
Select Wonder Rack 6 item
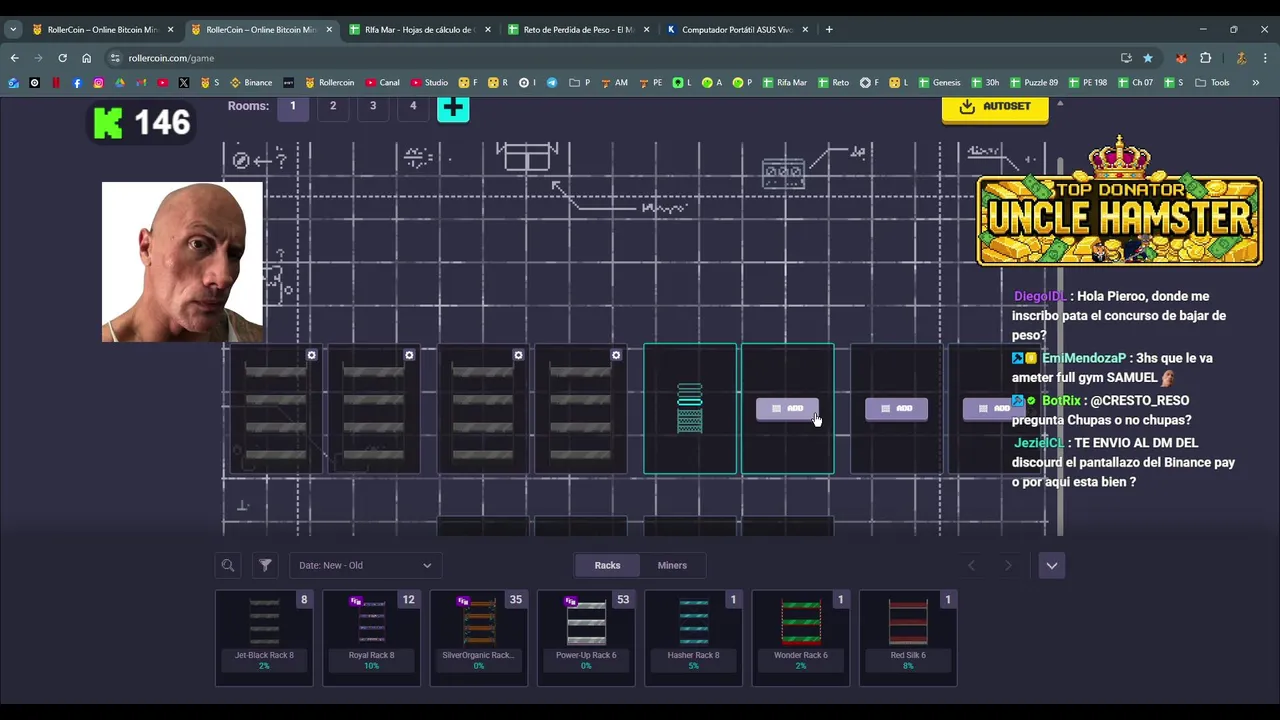[x=801, y=638]
